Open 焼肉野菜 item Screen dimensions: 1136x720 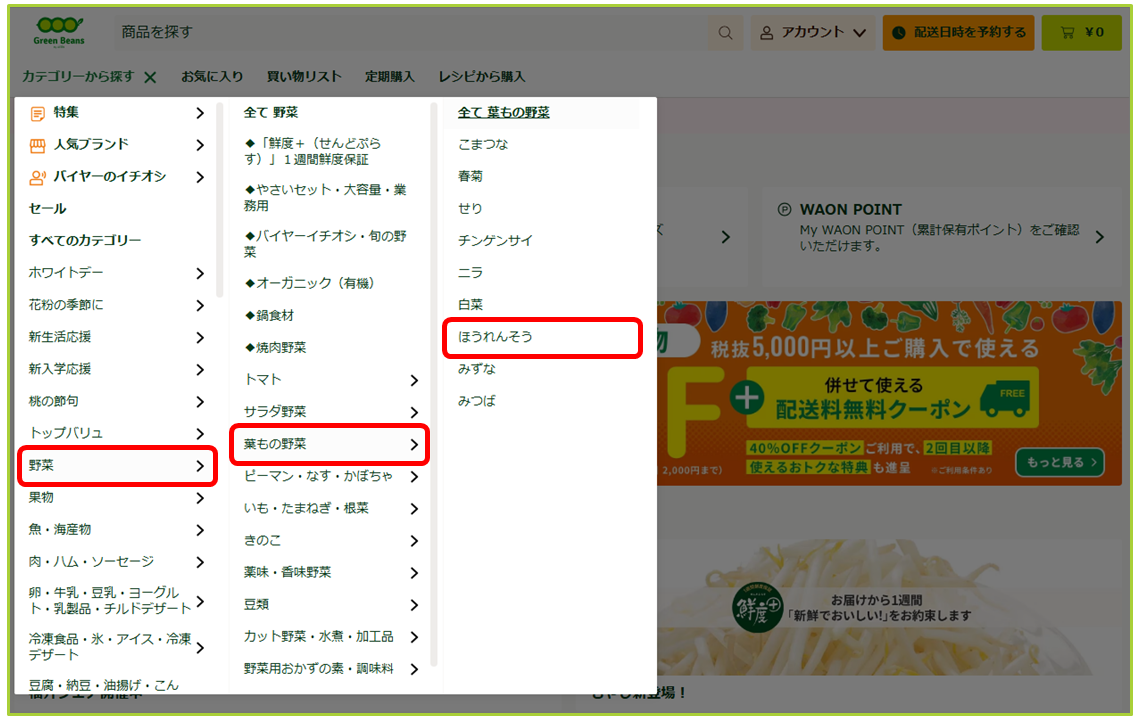275,348
